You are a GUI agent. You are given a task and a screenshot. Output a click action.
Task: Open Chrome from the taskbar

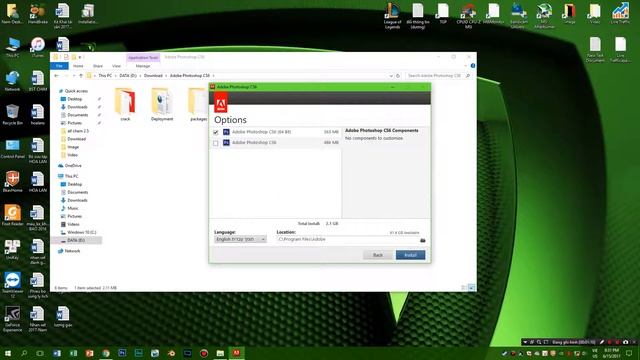pyautogui.click(x=106, y=353)
